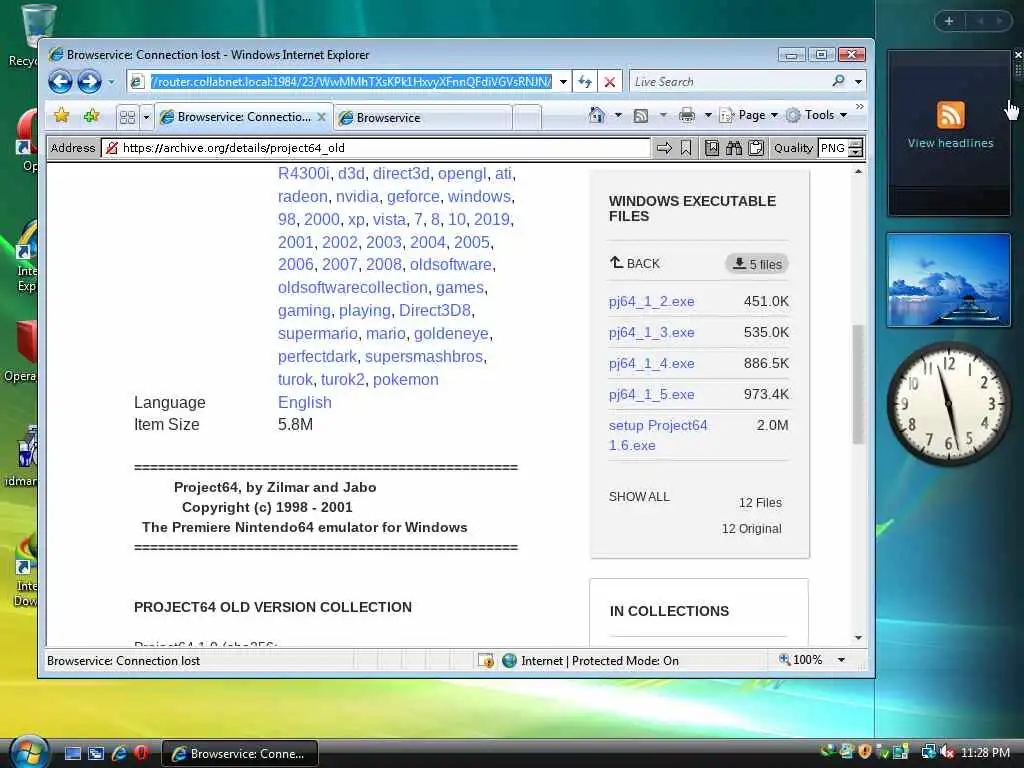This screenshot has width=1024, height=768.
Task: Click the Go arrow beside Browservice address field
Action: pyautogui.click(x=664, y=148)
